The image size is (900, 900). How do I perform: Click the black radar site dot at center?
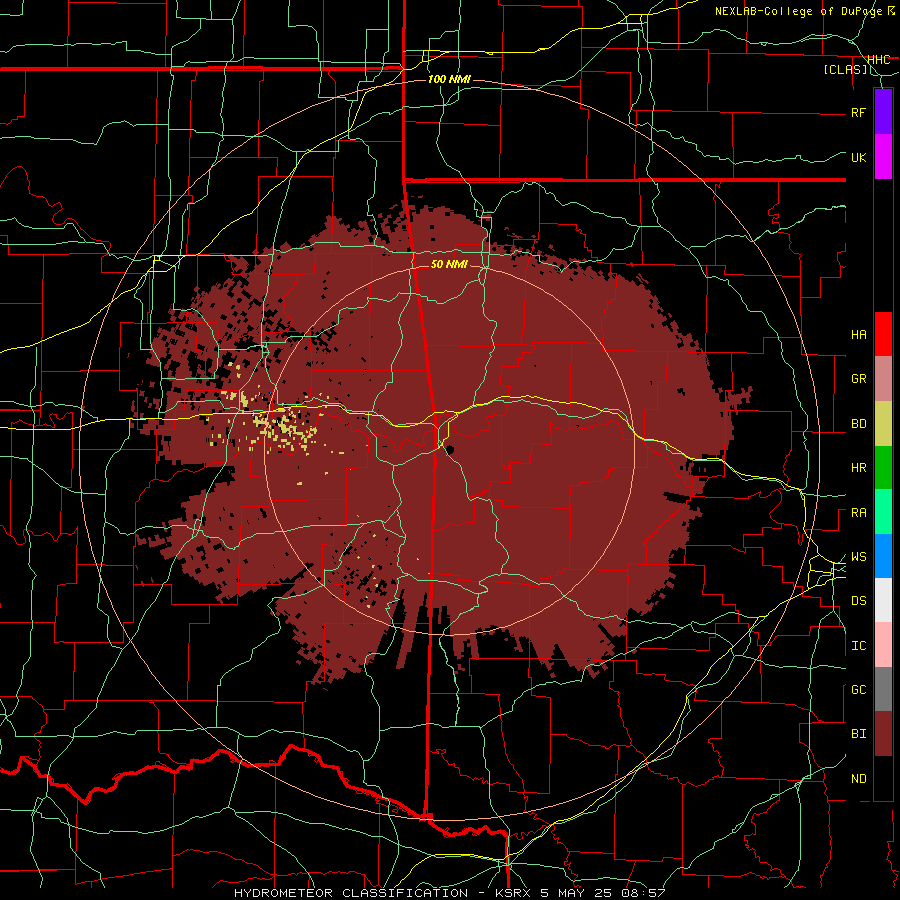coord(450,449)
